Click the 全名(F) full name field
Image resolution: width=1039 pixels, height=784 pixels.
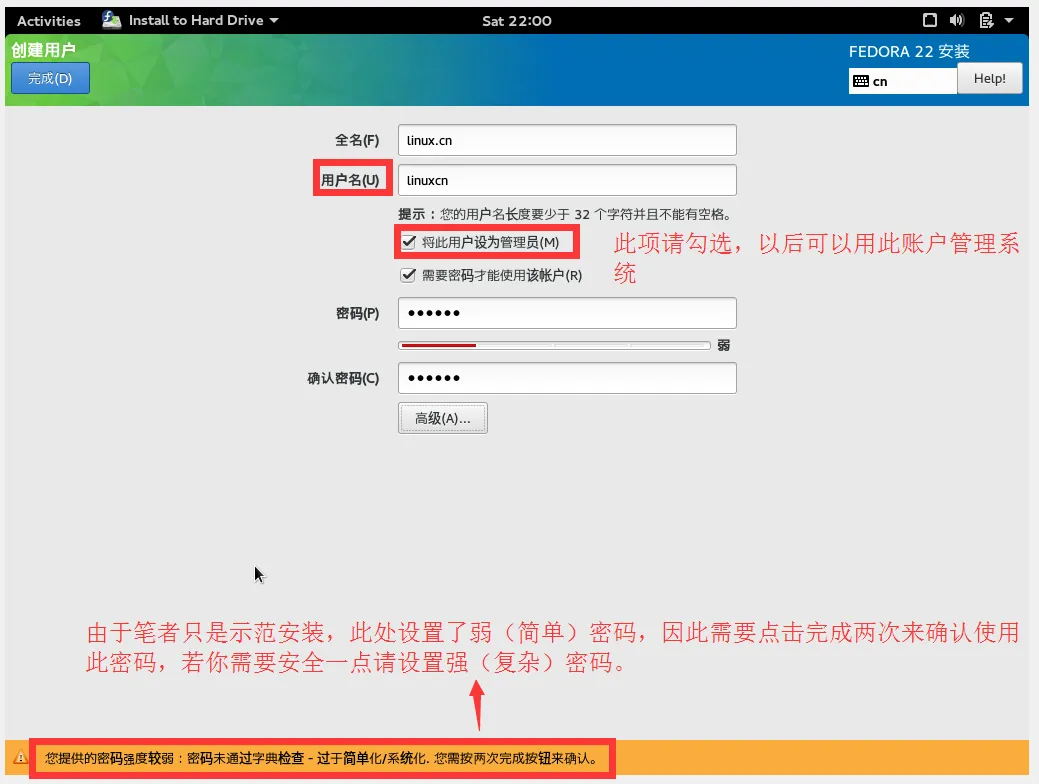pyautogui.click(x=567, y=140)
